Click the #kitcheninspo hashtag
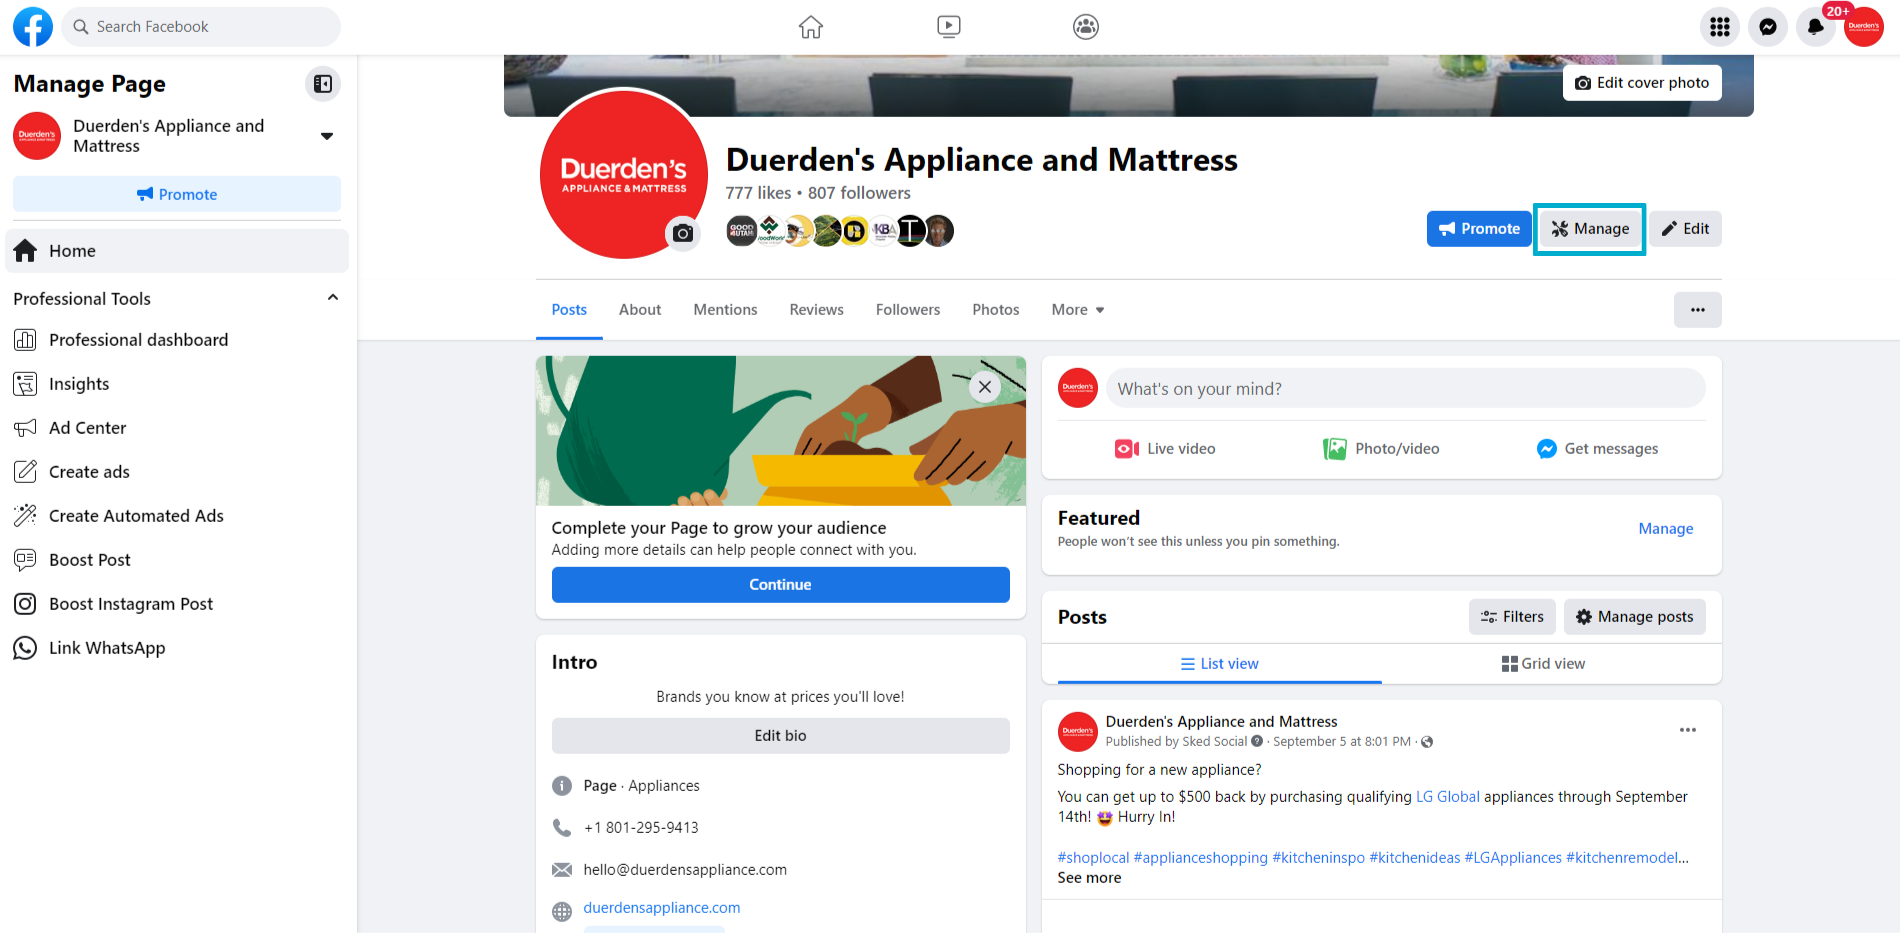The height and width of the screenshot is (933, 1900). point(1318,858)
